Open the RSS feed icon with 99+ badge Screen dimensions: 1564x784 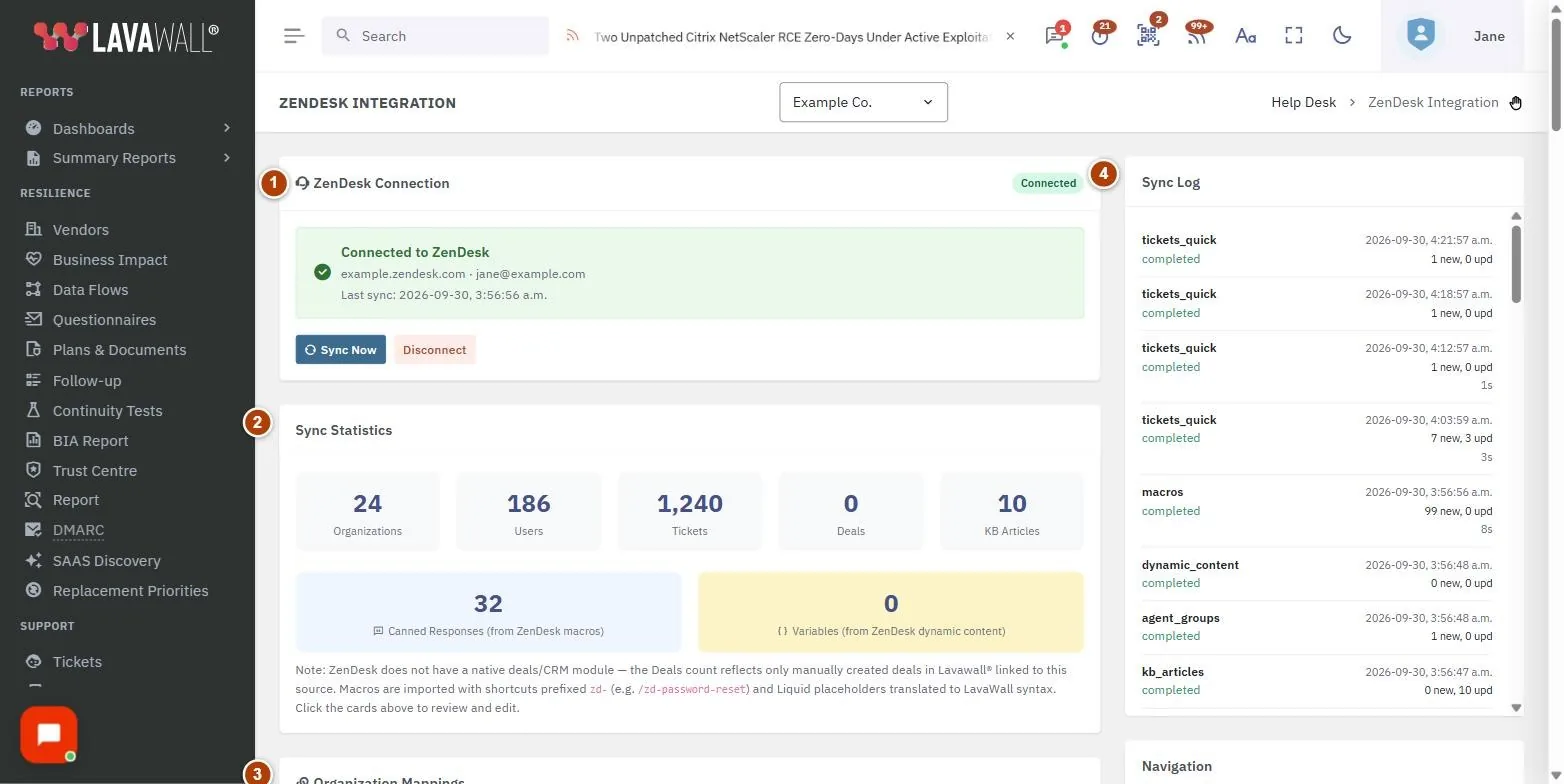[x=1196, y=36]
